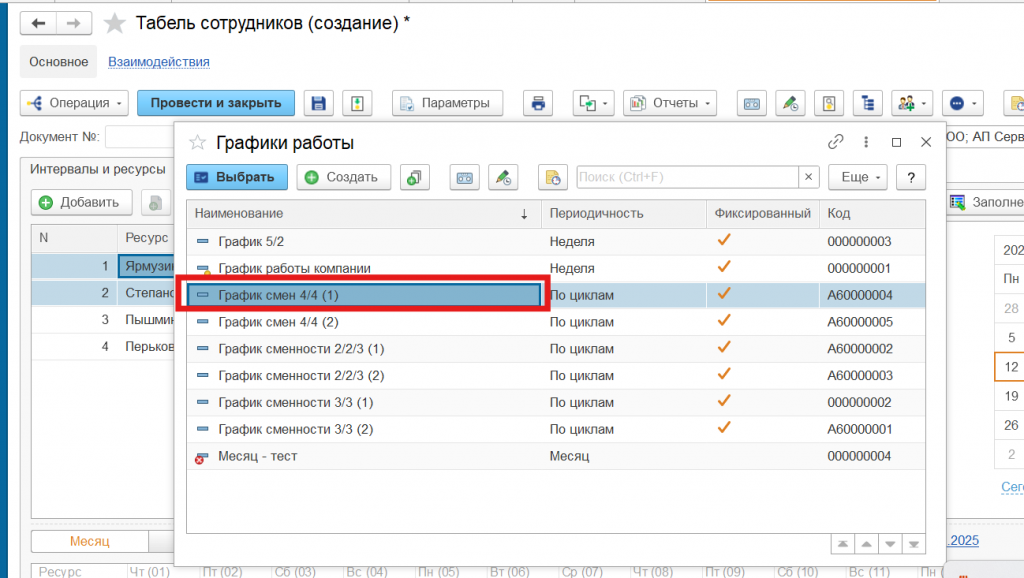Copy link to Графики работы dialog
This screenshot has height=578, width=1024.
click(x=836, y=143)
